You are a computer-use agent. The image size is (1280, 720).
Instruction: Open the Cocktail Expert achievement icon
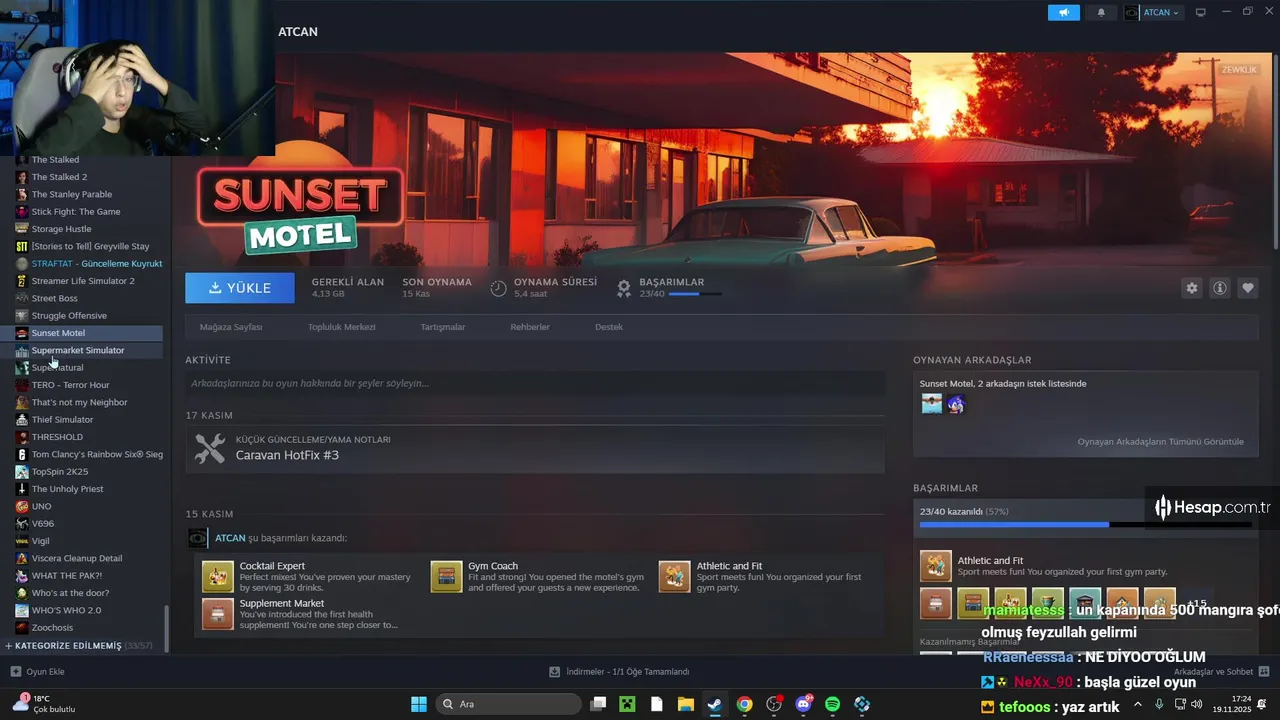(x=218, y=577)
